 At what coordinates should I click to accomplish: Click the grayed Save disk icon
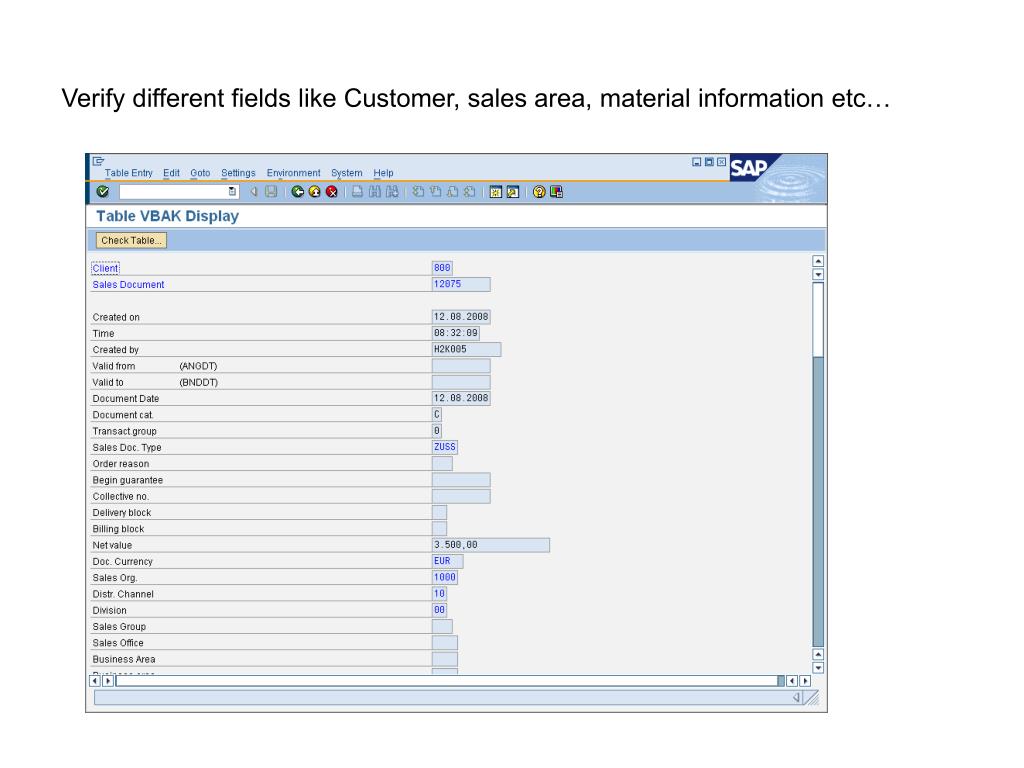(x=271, y=191)
